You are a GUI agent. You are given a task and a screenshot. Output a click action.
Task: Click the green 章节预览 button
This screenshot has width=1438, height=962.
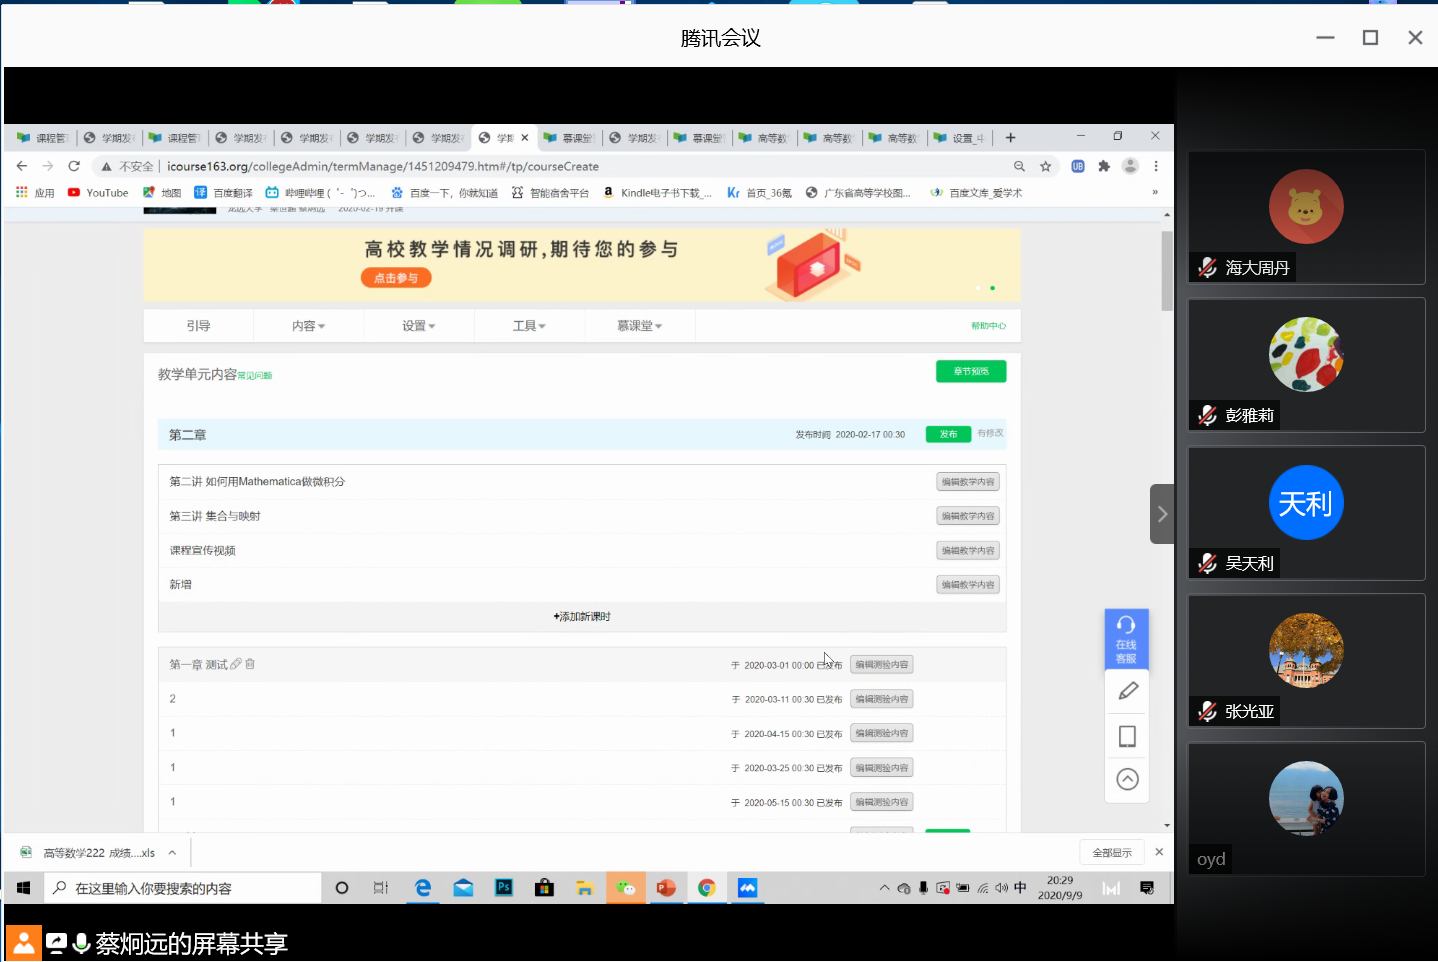point(970,372)
